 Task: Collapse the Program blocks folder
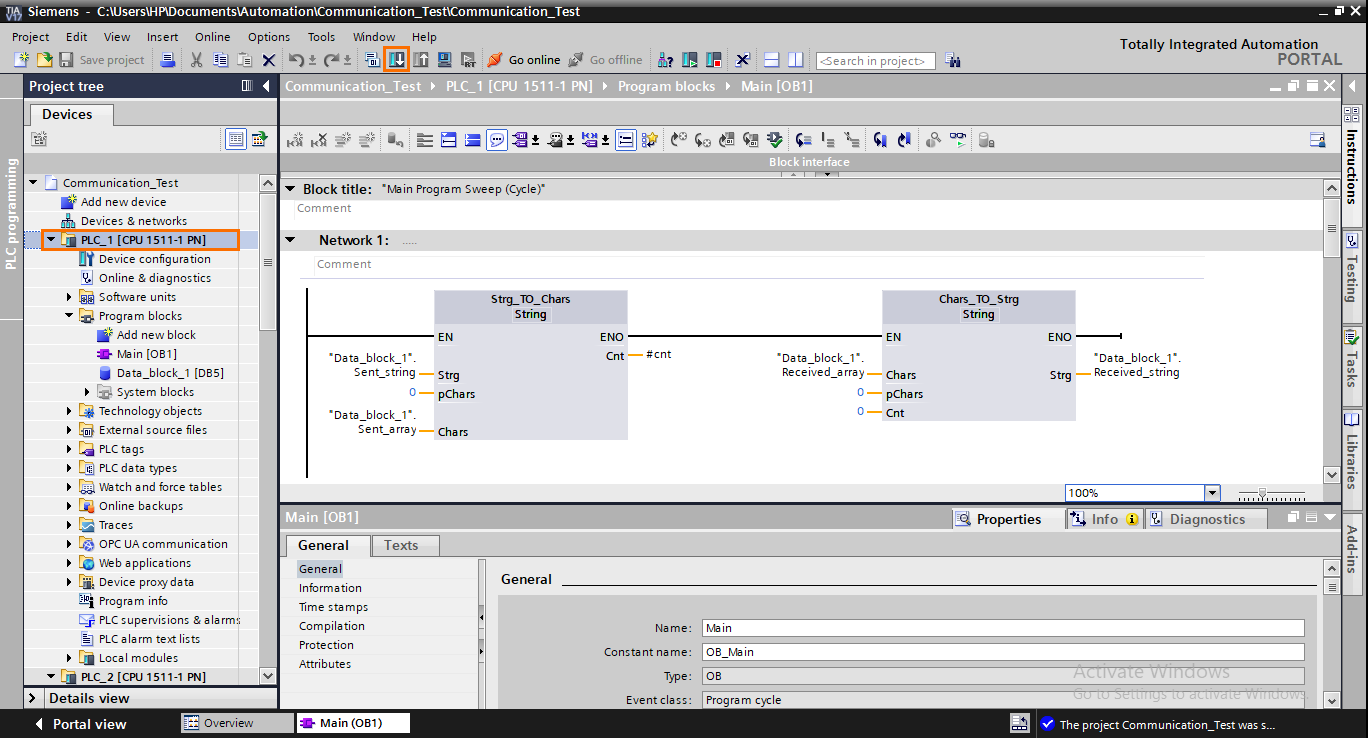pyautogui.click(x=69, y=316)
